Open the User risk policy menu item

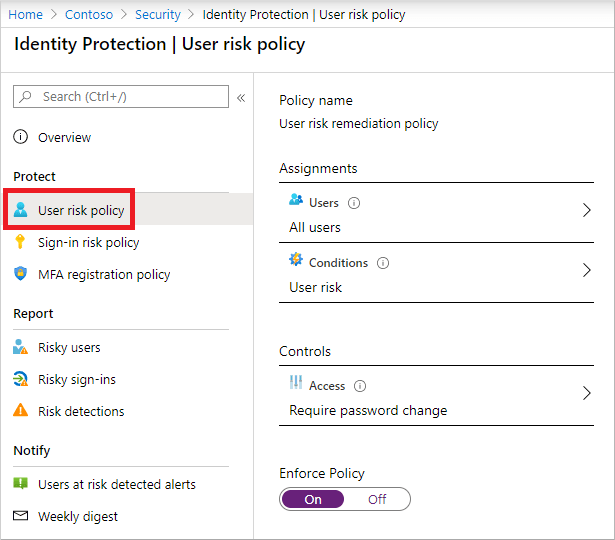pyautogui.click(x=81, y=210)
